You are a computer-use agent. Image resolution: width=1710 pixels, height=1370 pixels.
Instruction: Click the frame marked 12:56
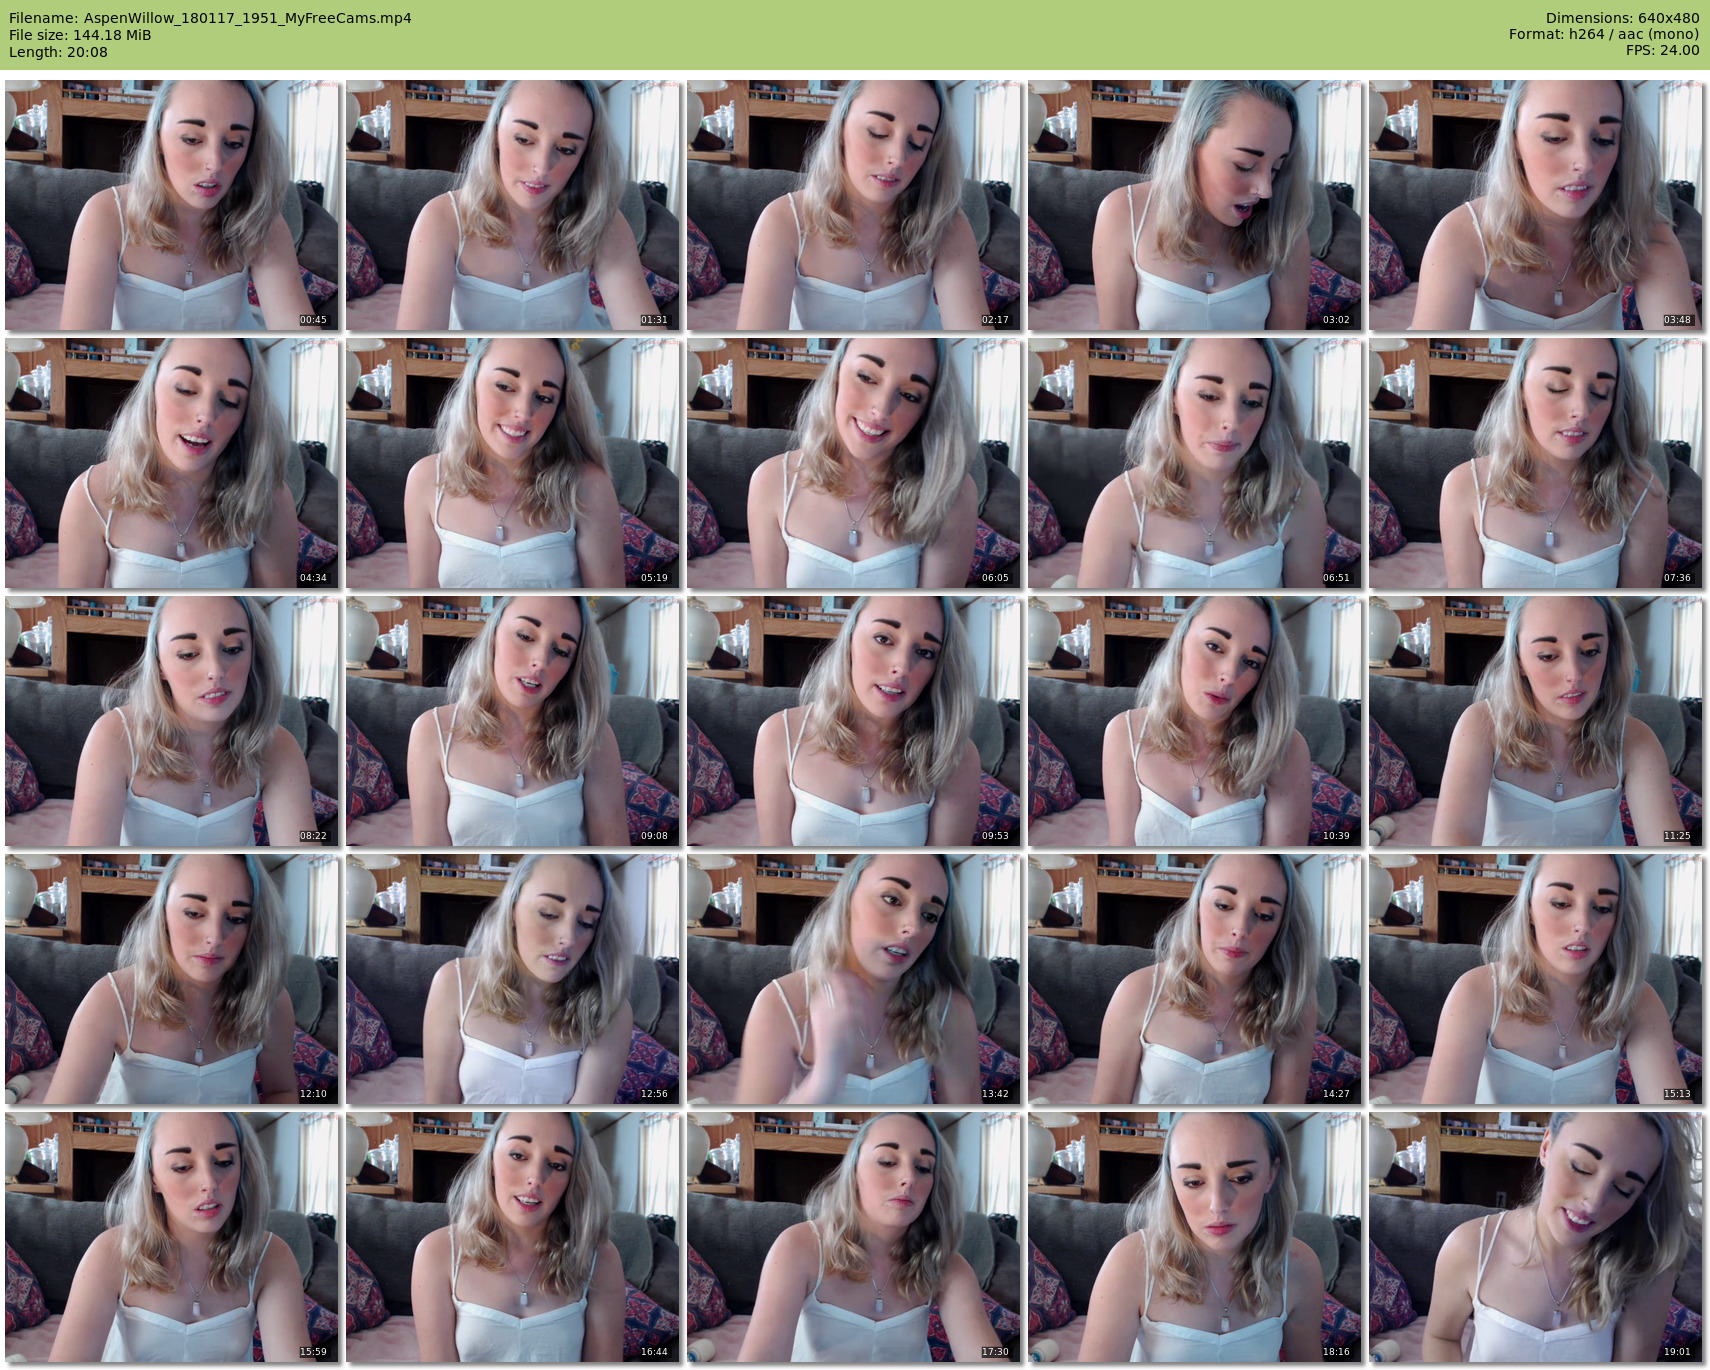pyautogui.click(x=513, y=979)
